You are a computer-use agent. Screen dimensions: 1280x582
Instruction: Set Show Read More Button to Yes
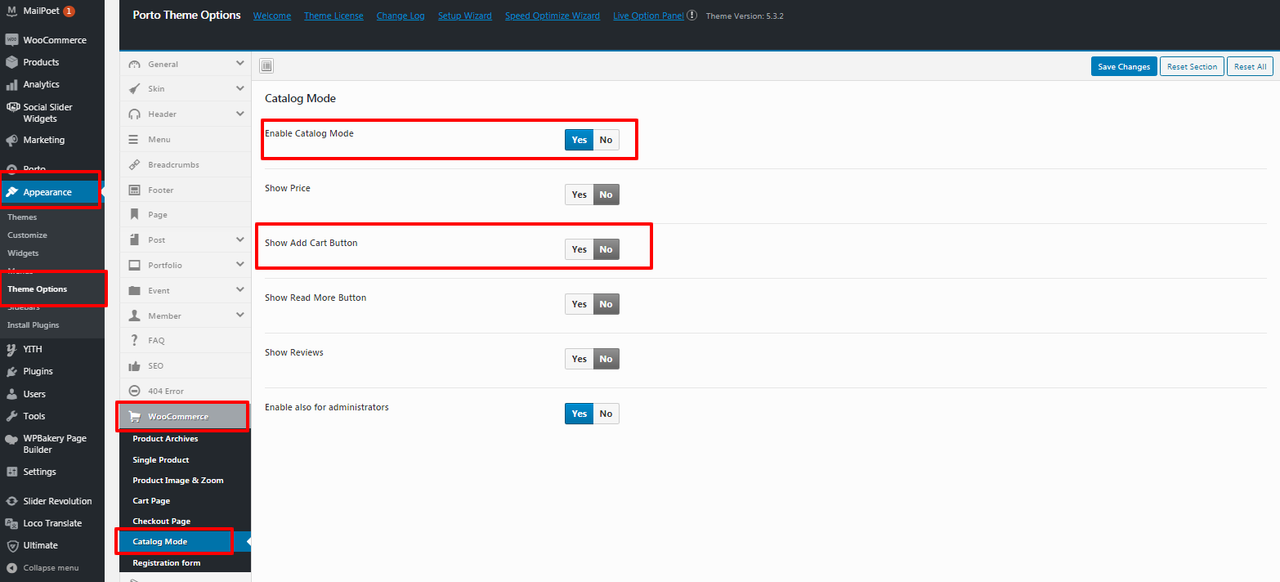point(579,304)
